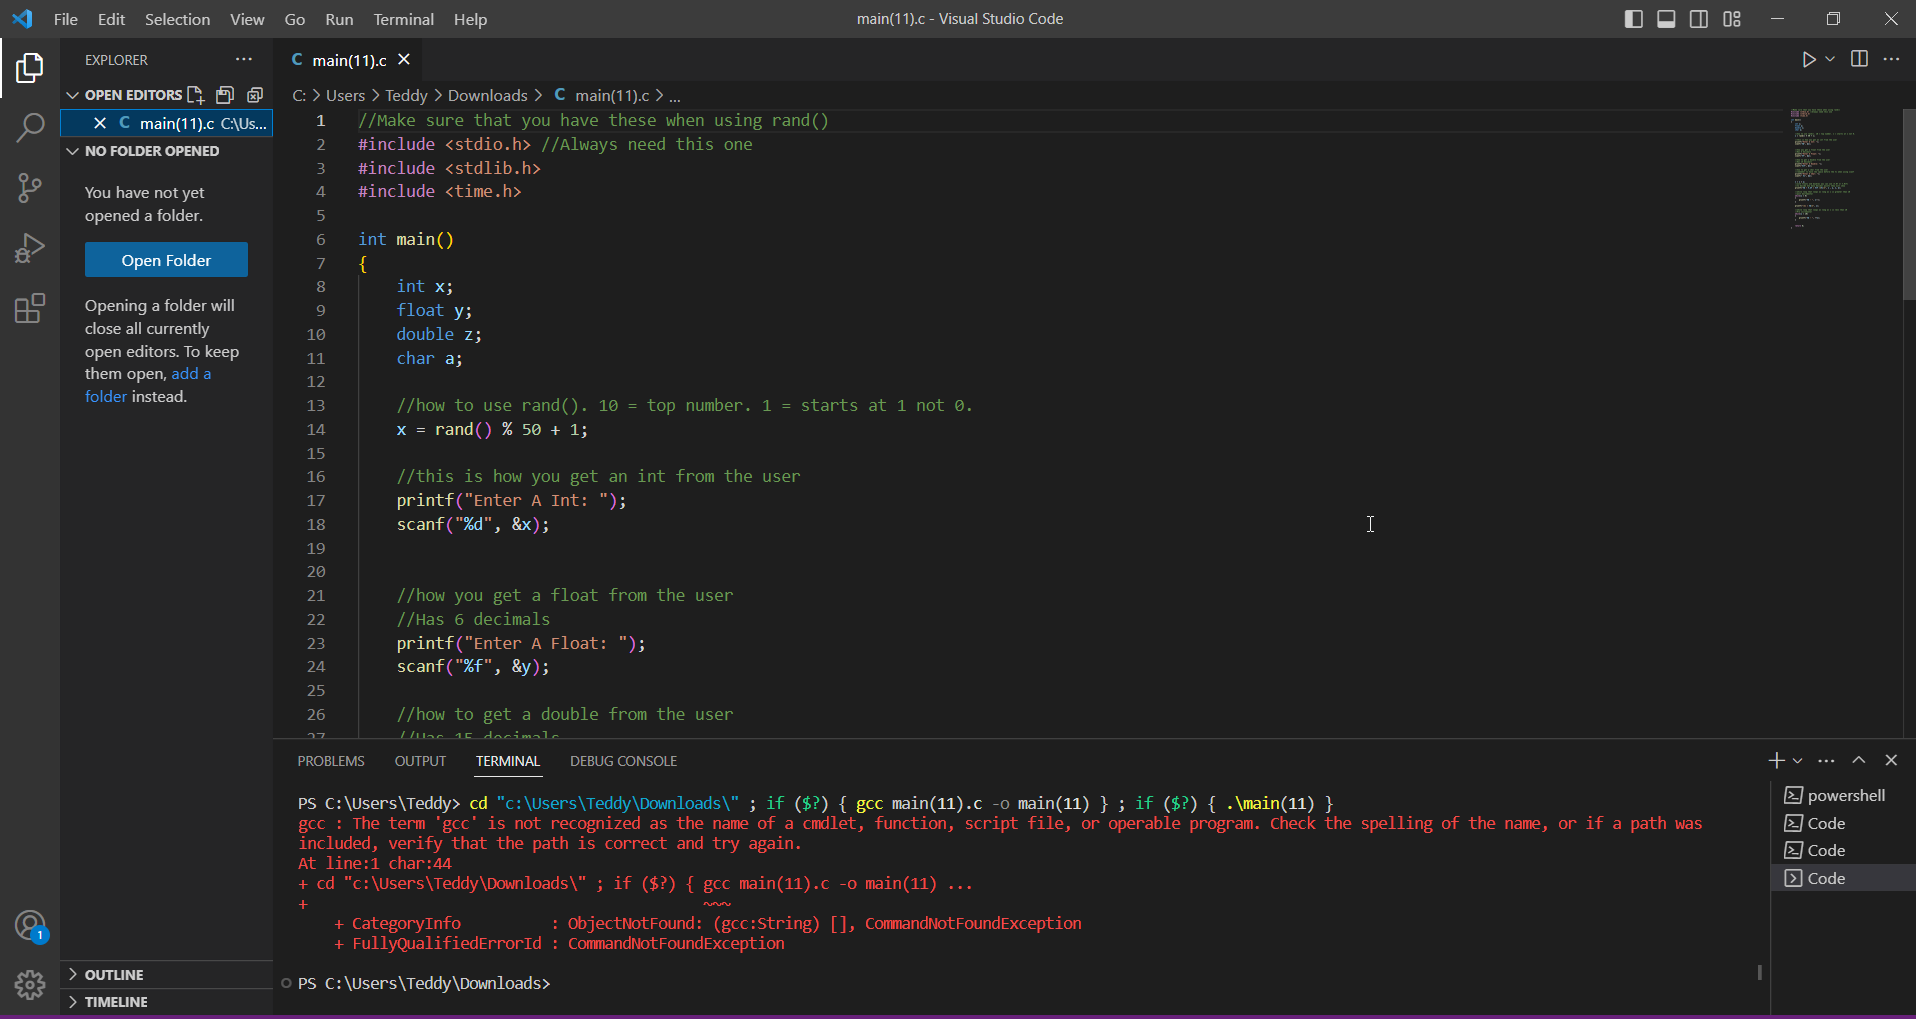The image size is (1916, 1019).
Task: Click the editor vertical scrollbar slider
Action: coord(1908,205)
